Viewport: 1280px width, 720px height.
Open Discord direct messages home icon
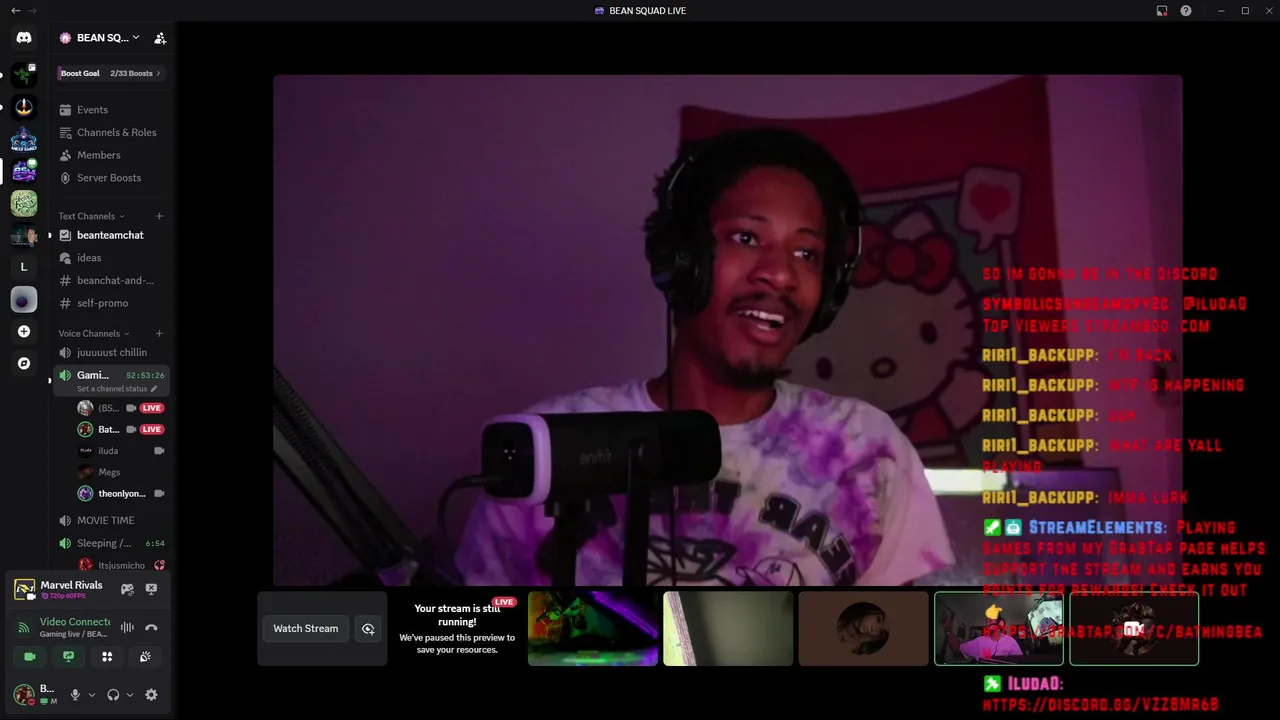click(x=24, y=38)
